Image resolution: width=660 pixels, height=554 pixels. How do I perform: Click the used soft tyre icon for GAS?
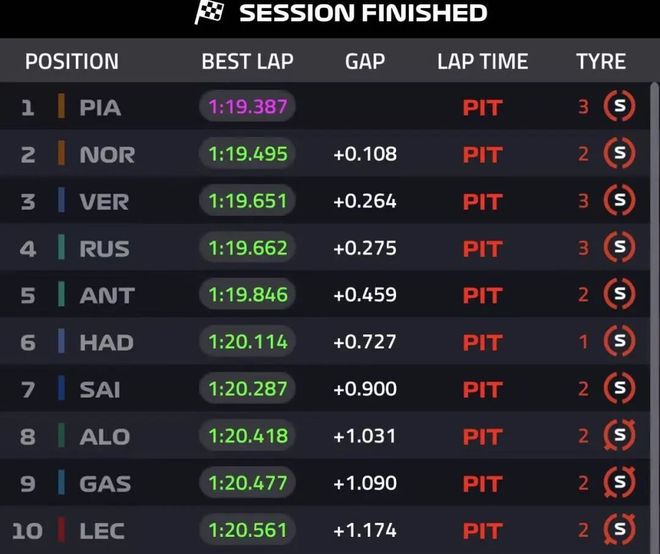tap(619, 483)
